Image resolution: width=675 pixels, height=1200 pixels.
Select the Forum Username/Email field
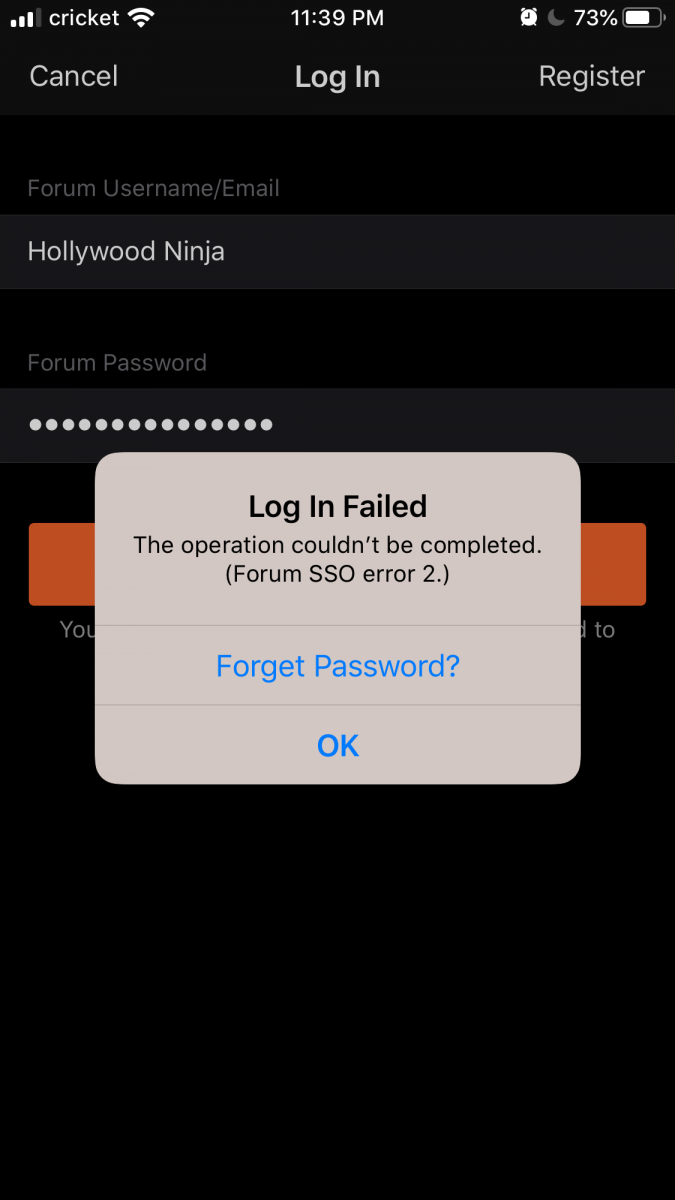tap(337, 252)
